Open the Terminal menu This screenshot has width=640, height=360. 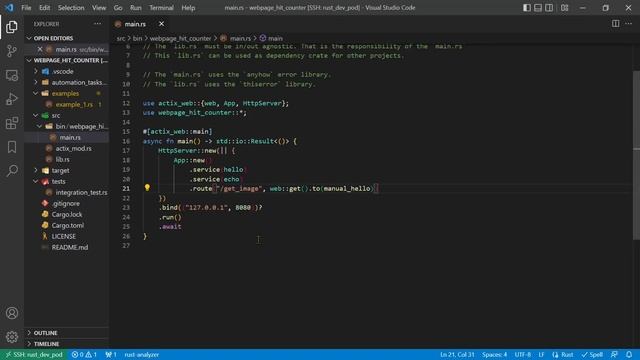[161, 8]
